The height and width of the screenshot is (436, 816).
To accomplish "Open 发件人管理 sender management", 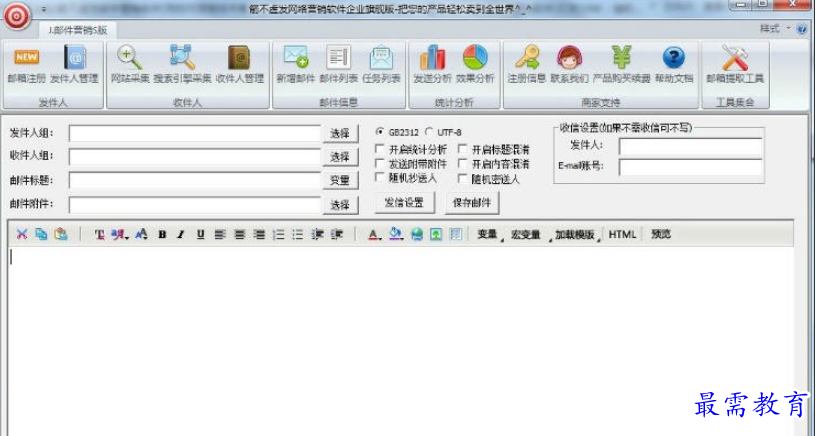I will (74, 65).
